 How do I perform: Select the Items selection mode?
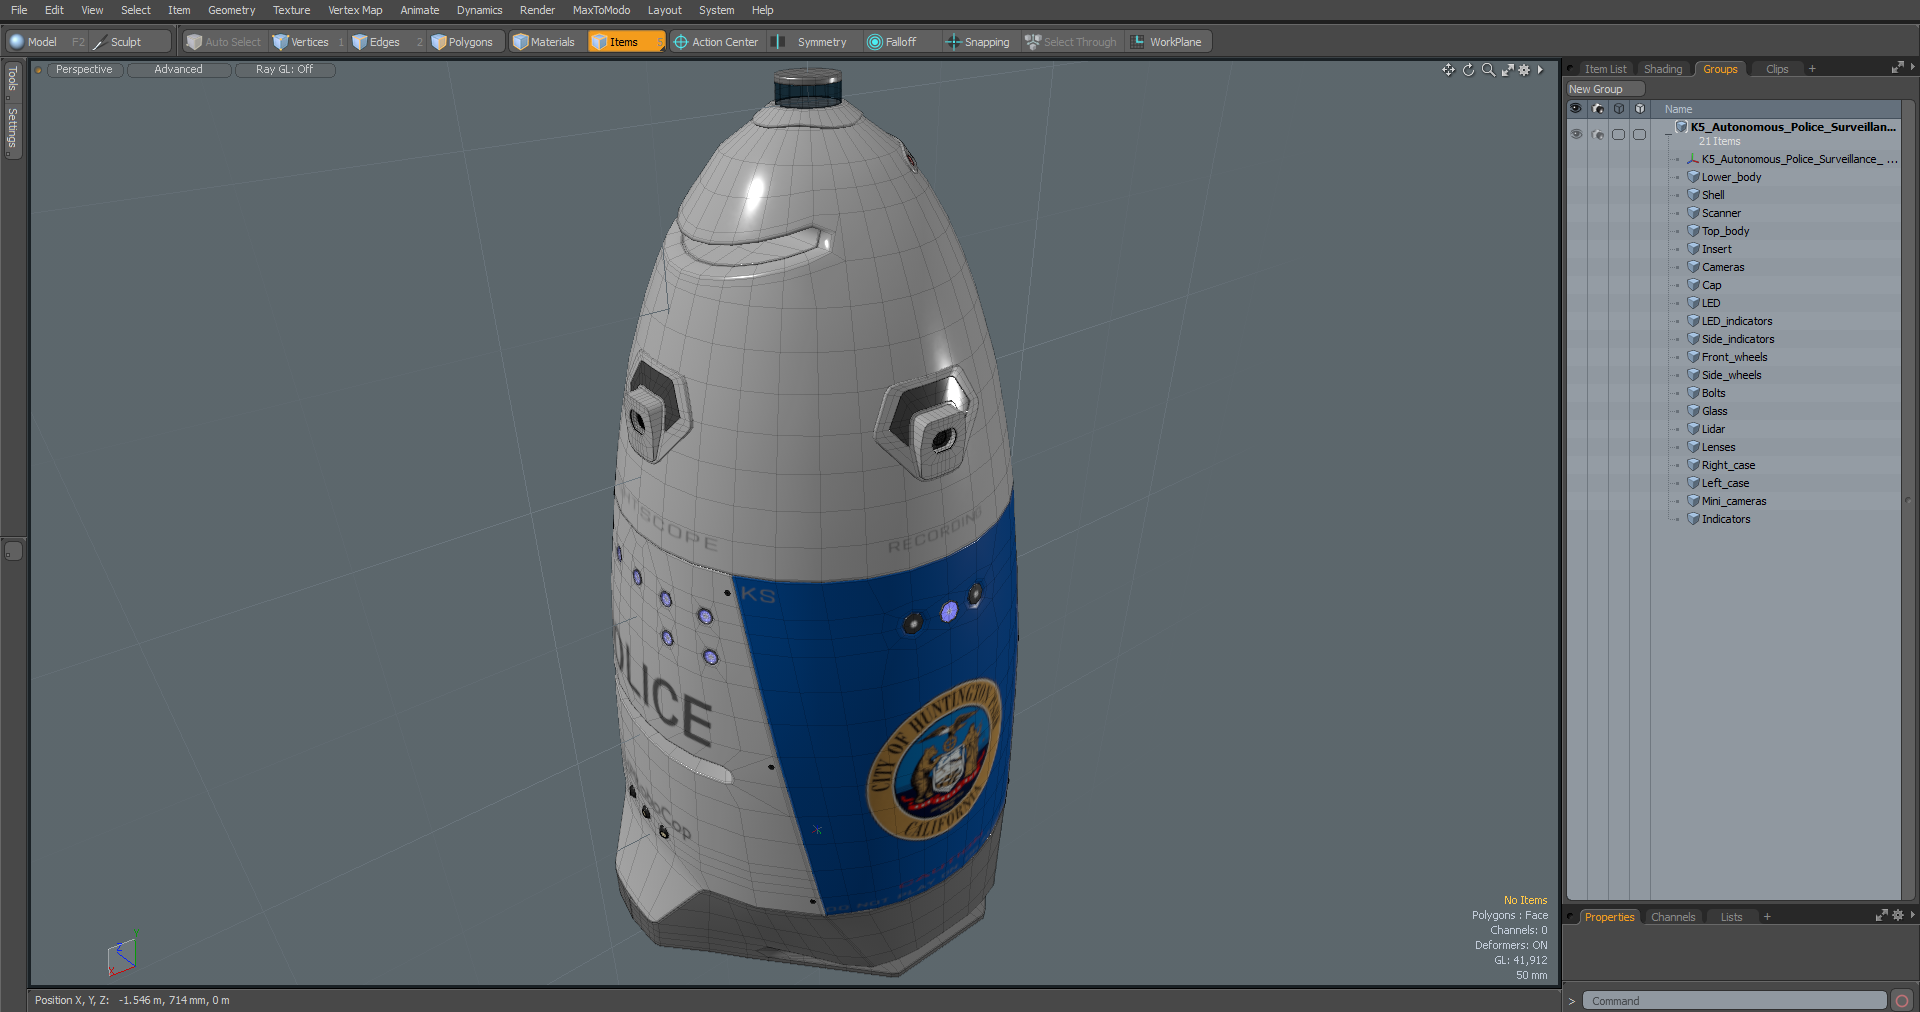(x=625, y=42)
